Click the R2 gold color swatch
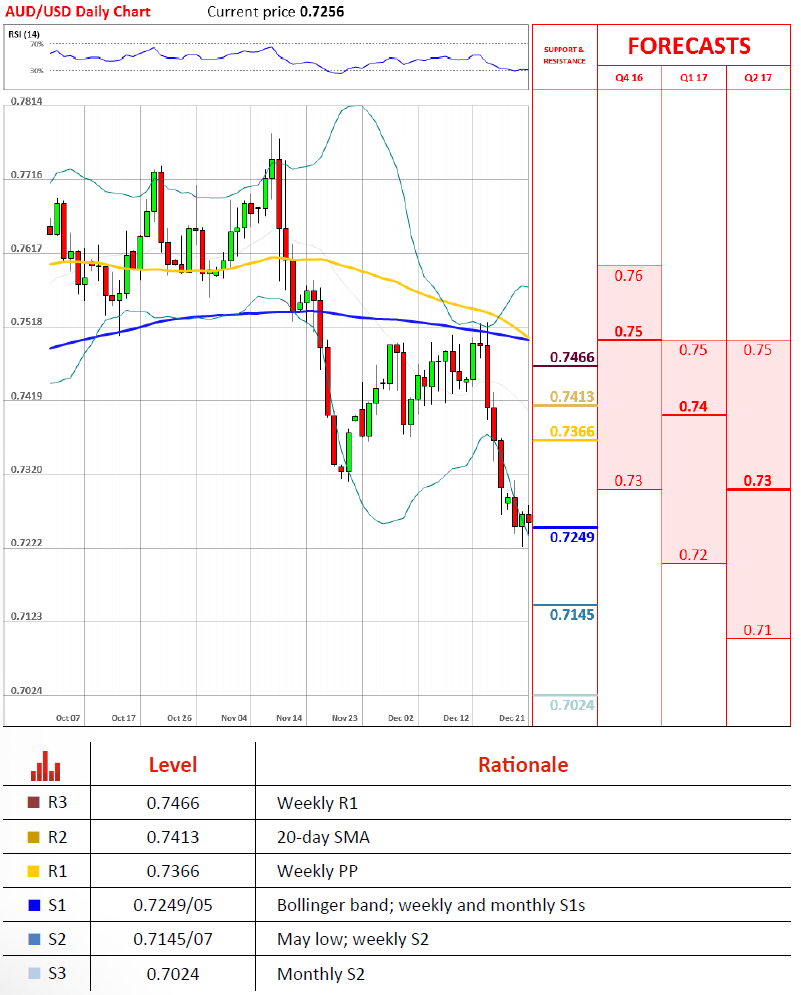This screenshot has width=801, height=995. (34, 837)
